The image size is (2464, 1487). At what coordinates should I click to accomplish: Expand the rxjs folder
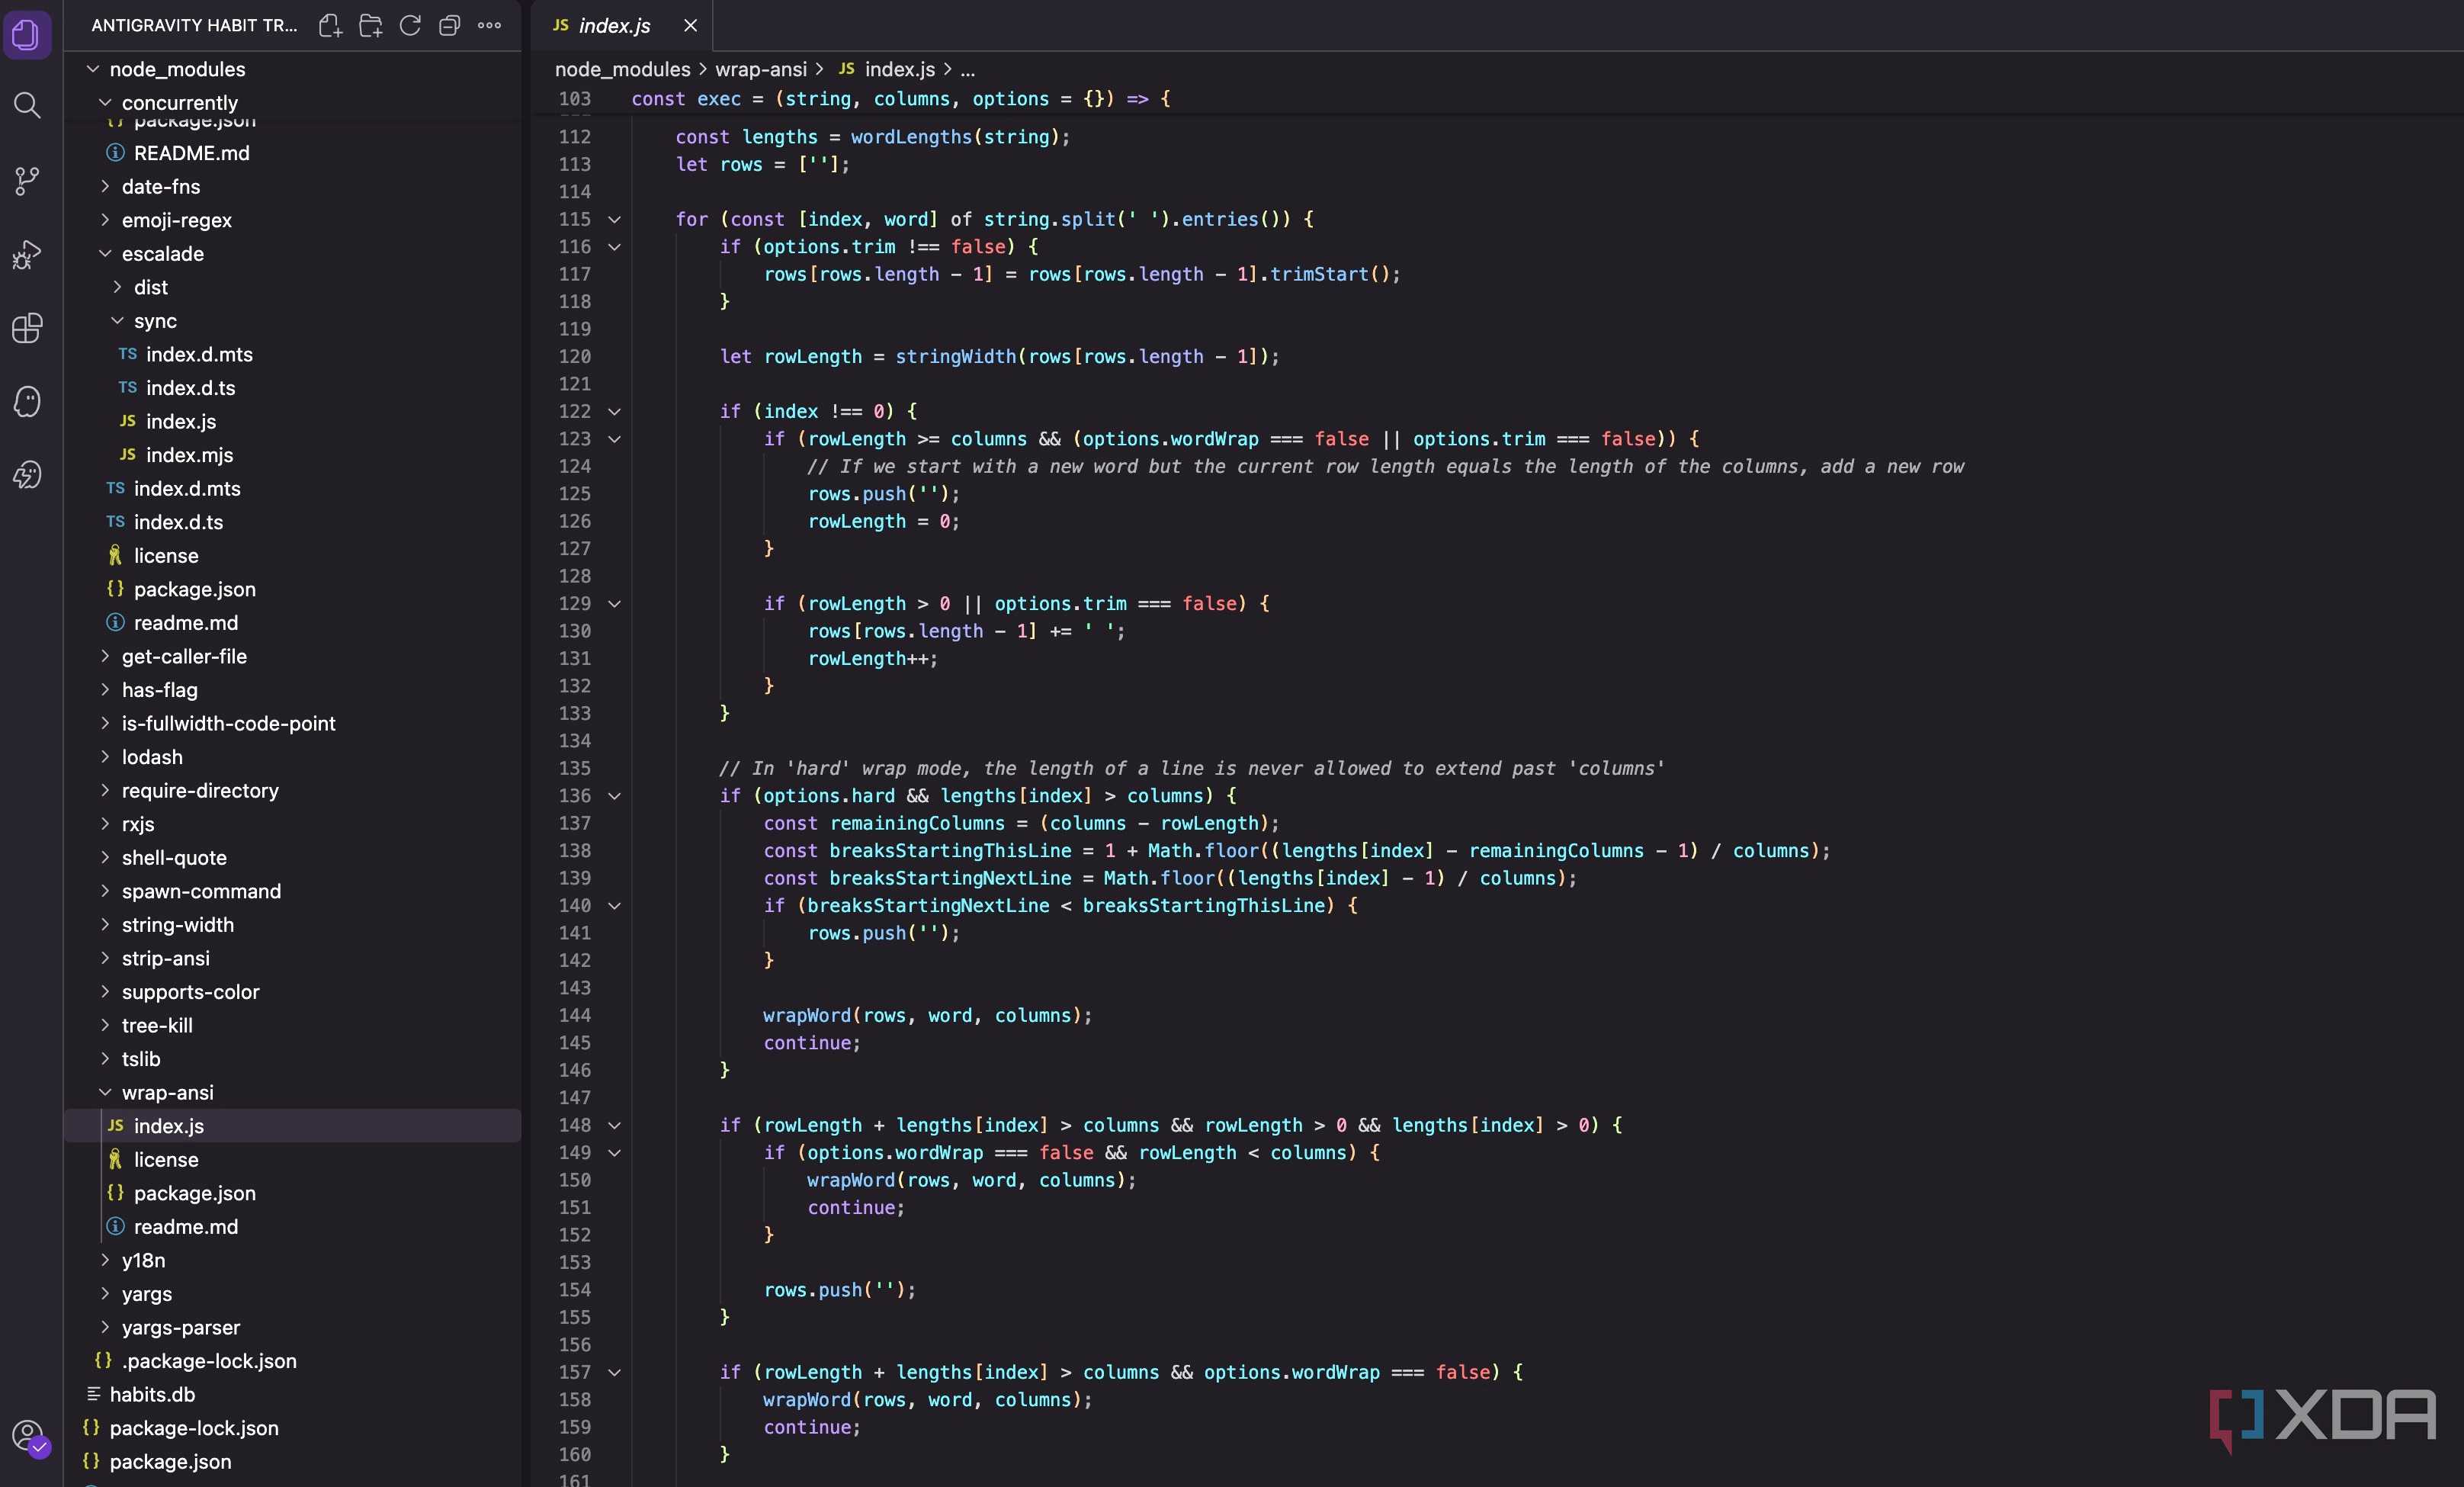pos(105,824)
